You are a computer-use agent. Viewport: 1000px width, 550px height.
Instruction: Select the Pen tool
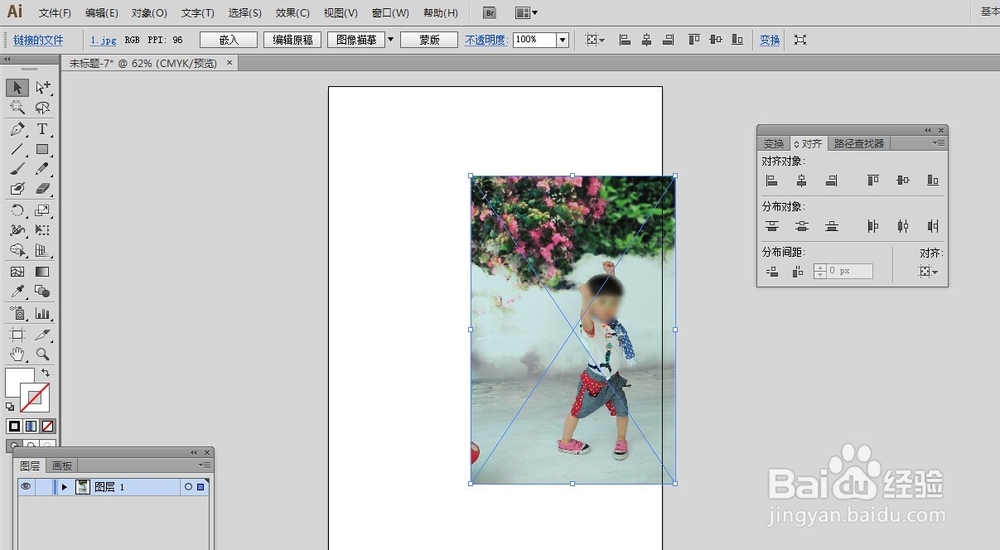(x=17, y=129)
